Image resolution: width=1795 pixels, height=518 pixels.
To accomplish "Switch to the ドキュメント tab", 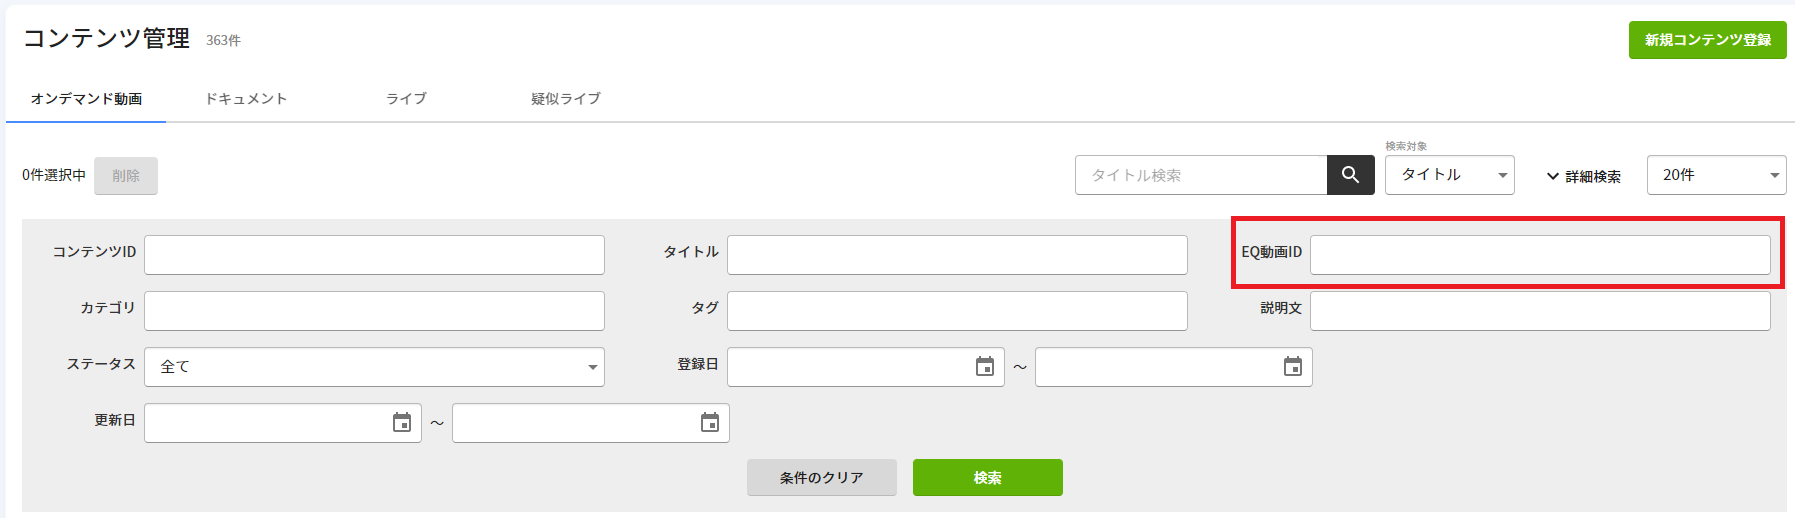I will [246, 98].
